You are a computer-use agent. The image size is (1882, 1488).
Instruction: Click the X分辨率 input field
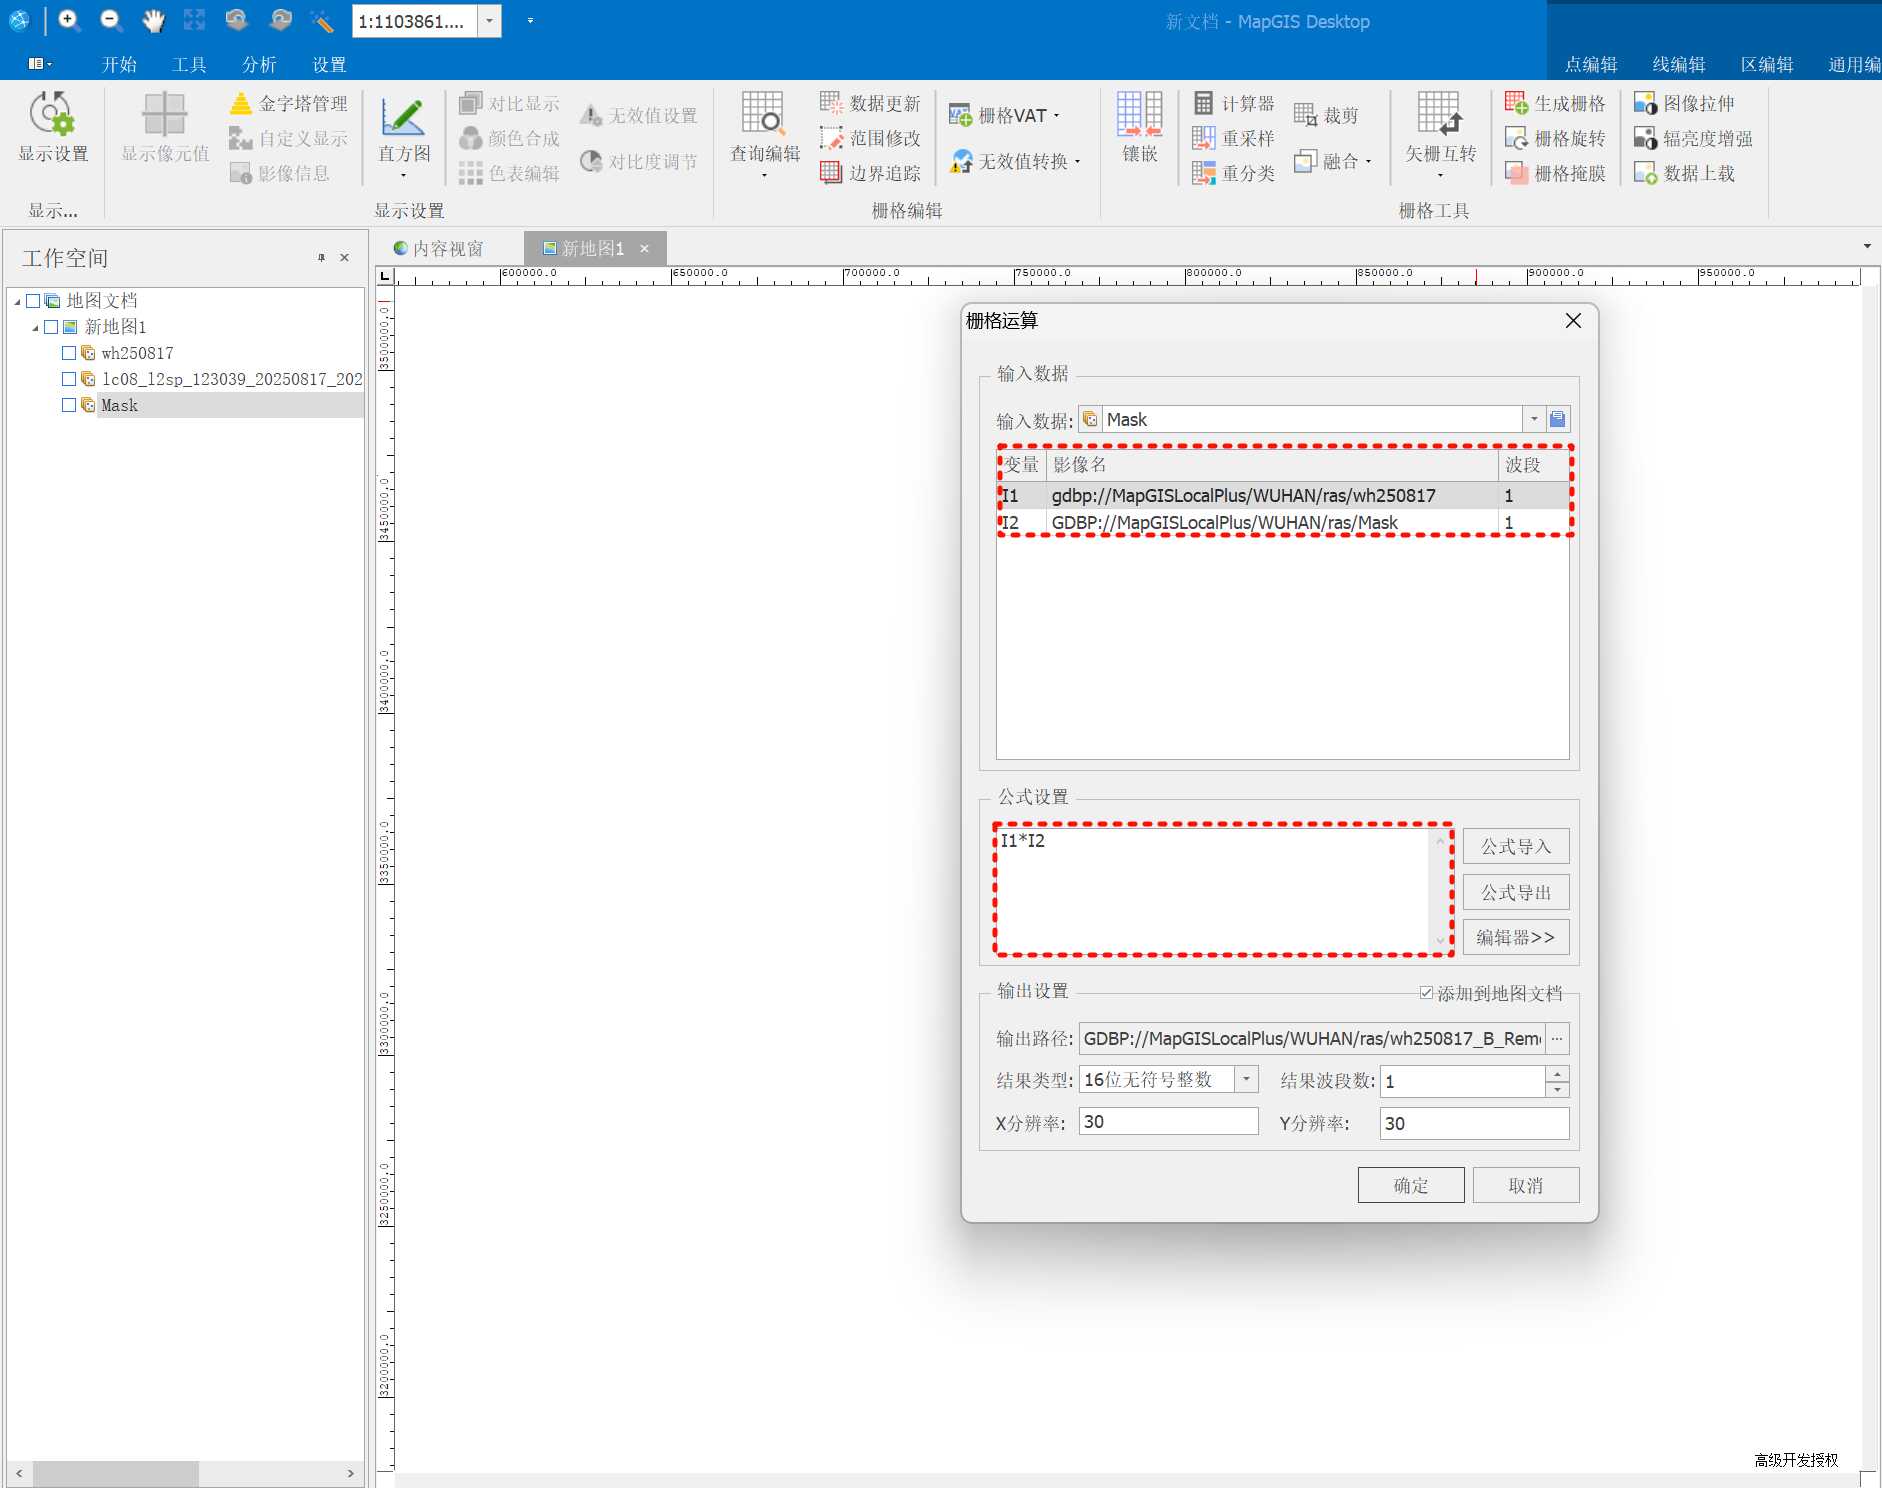[1168, 1121]
